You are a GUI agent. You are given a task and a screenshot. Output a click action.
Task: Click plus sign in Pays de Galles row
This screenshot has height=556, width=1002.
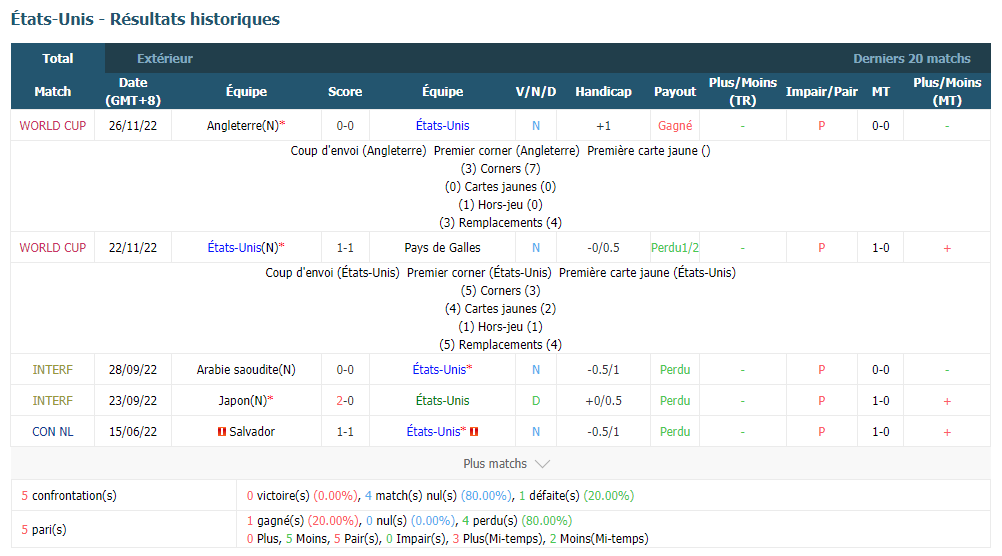[x=947, y=249]
